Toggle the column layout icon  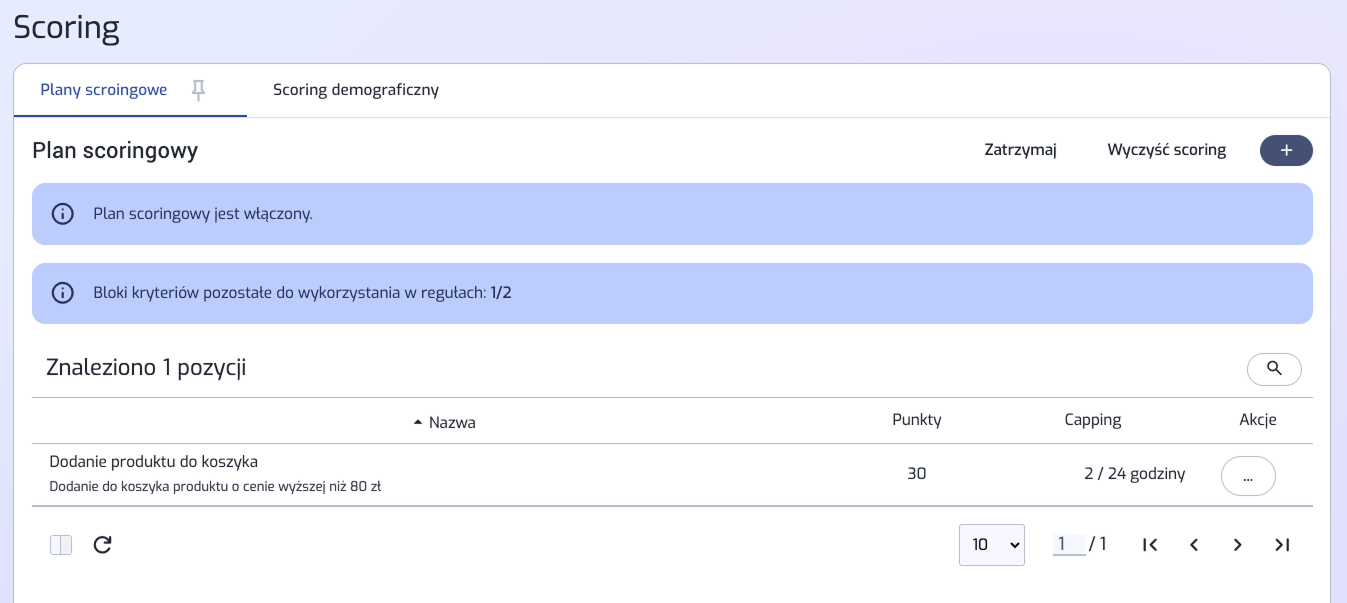click(61, 545)
